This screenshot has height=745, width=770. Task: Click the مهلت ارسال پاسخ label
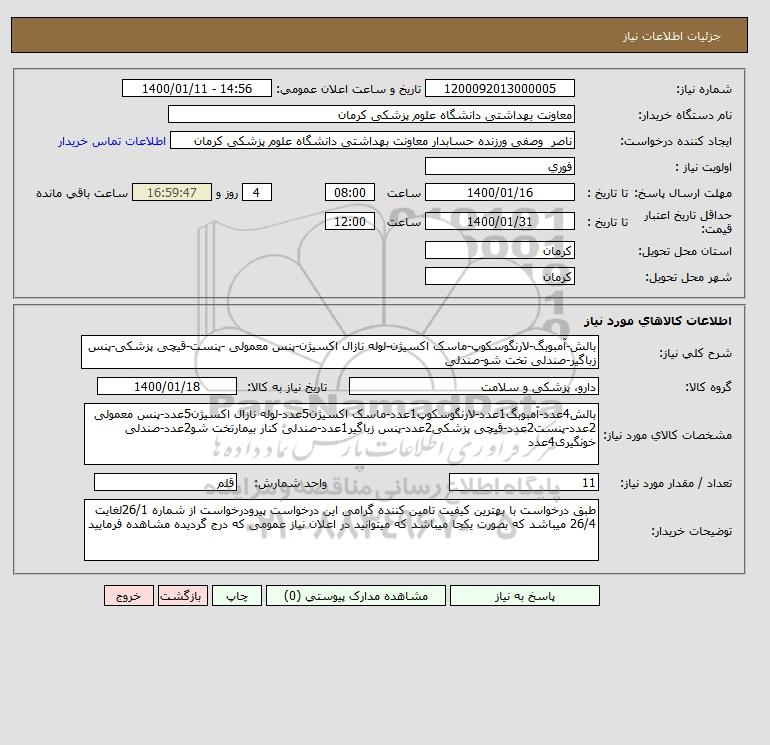pos(683,193)
